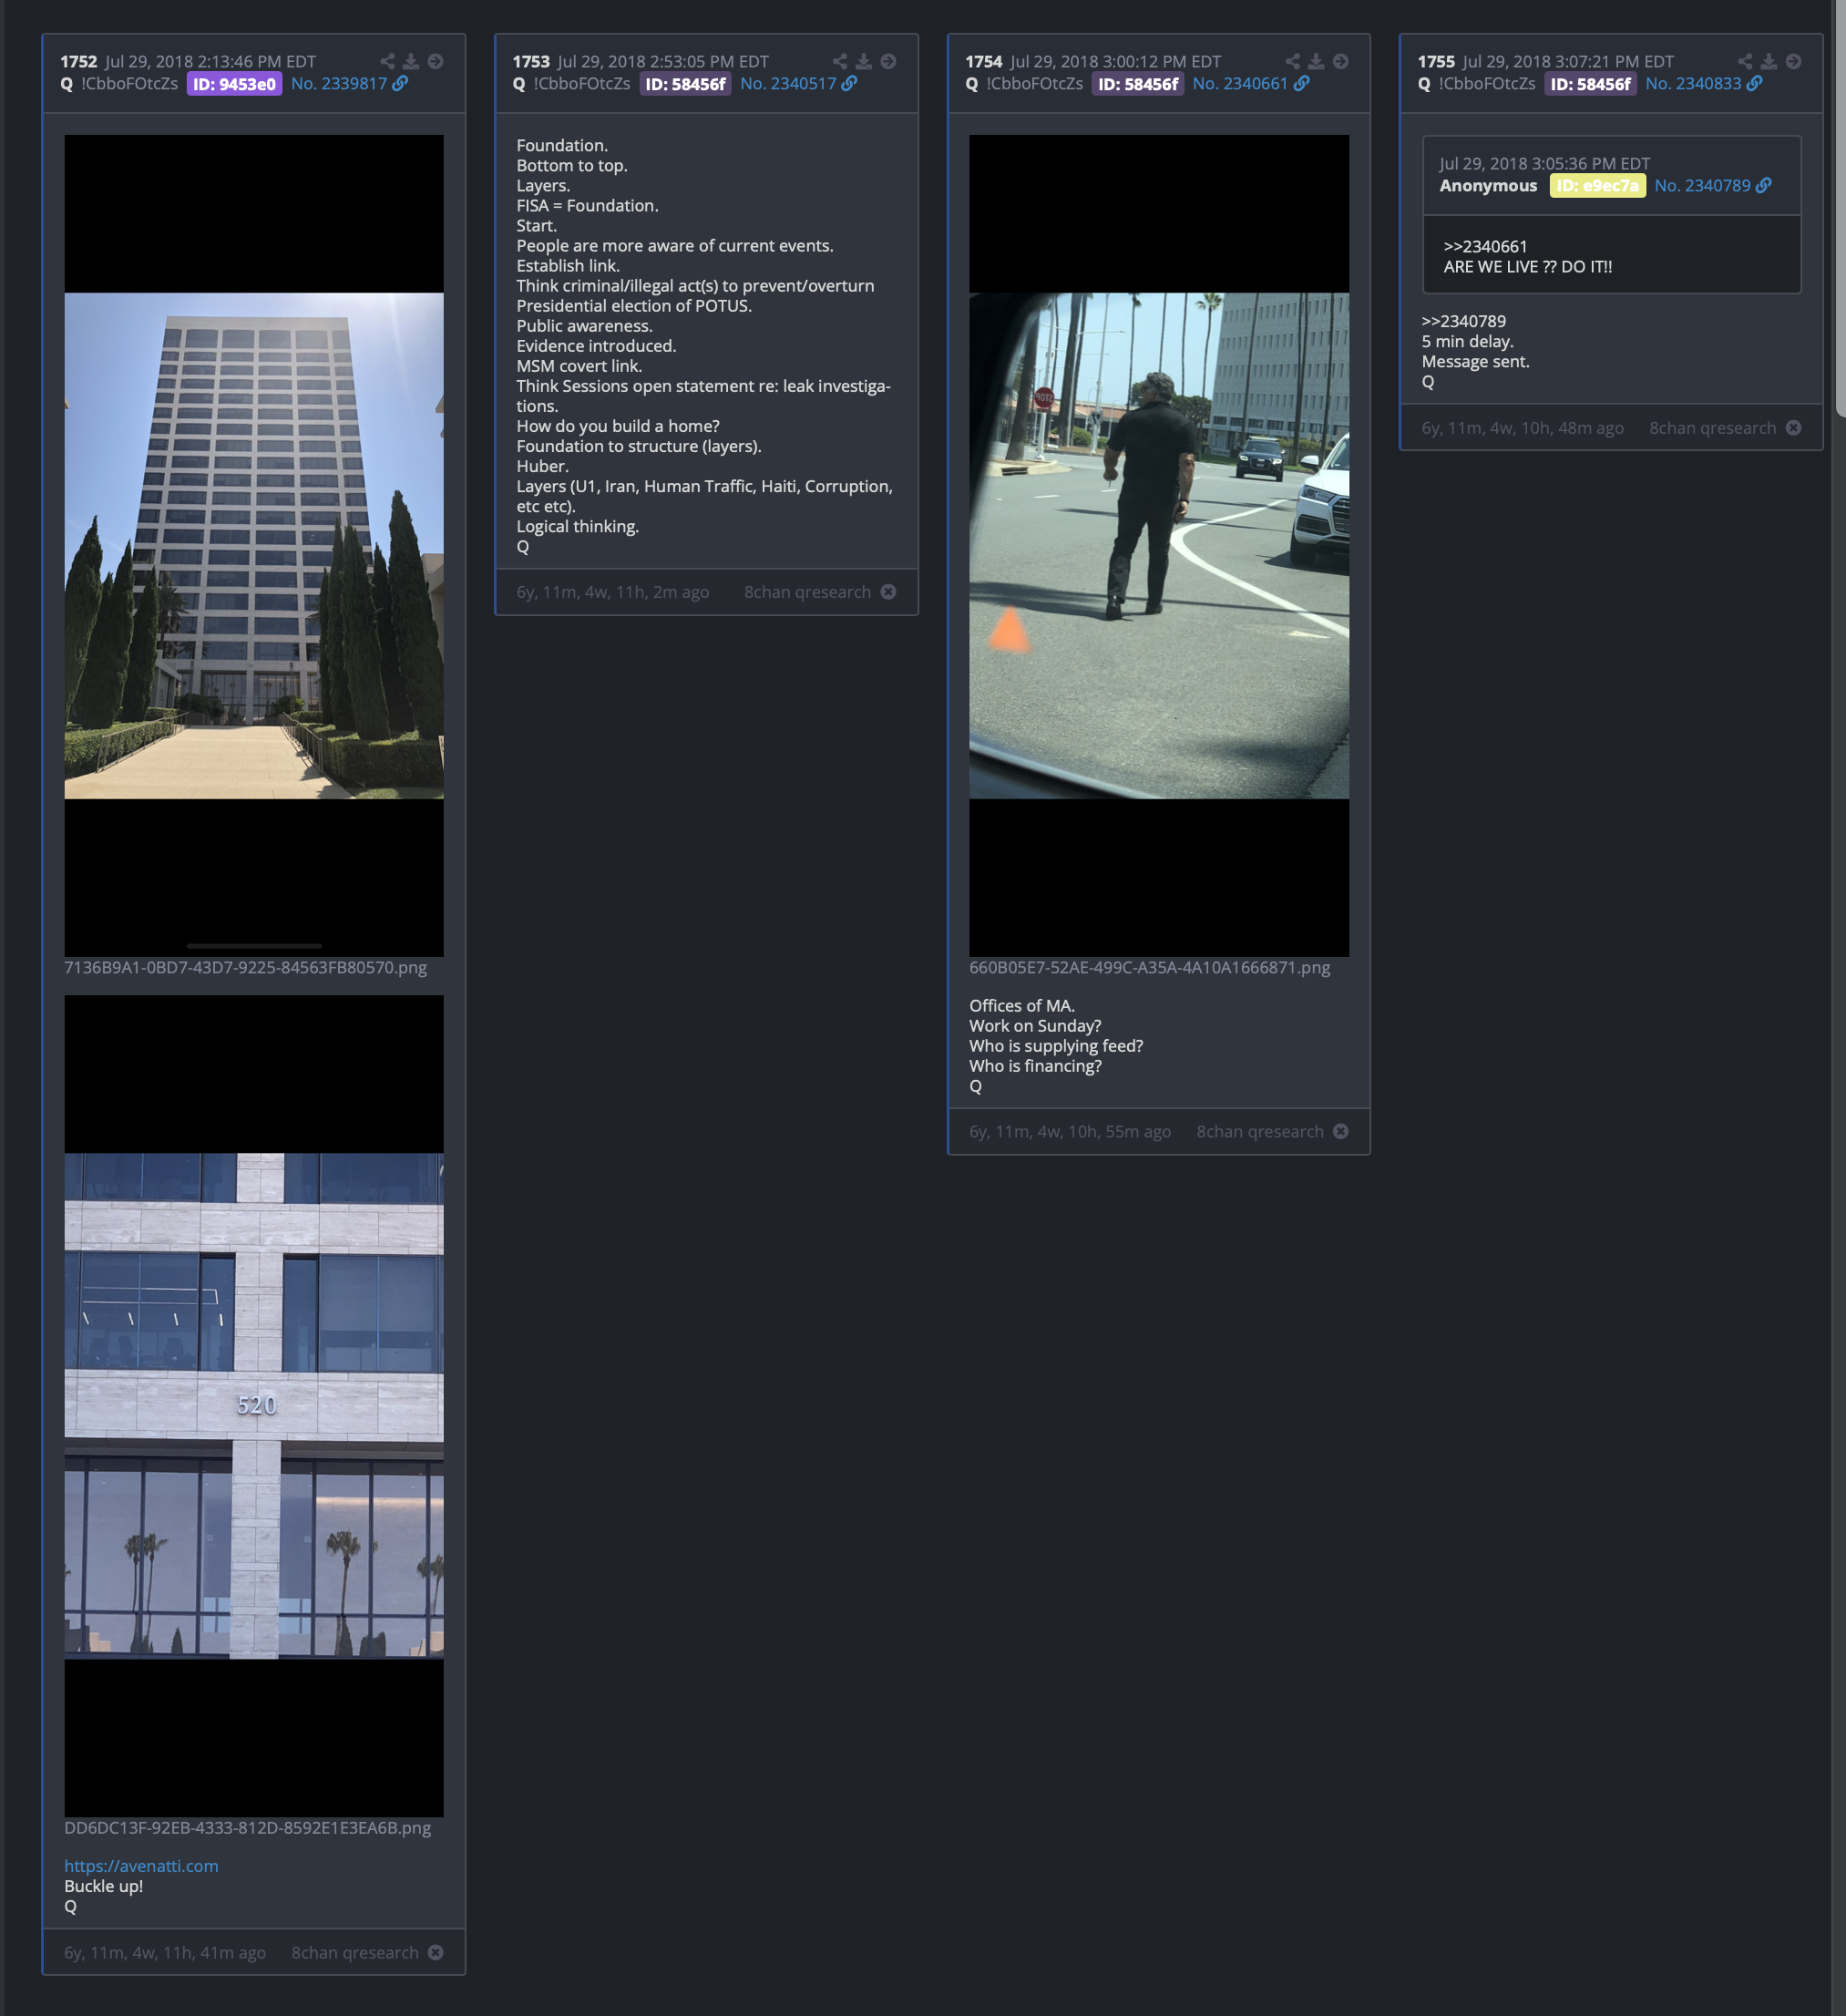Click page vertical scrollbar thumb

1841,207
